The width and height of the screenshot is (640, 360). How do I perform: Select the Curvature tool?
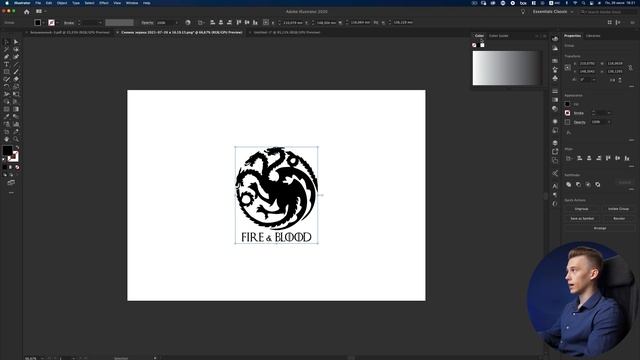16,57
